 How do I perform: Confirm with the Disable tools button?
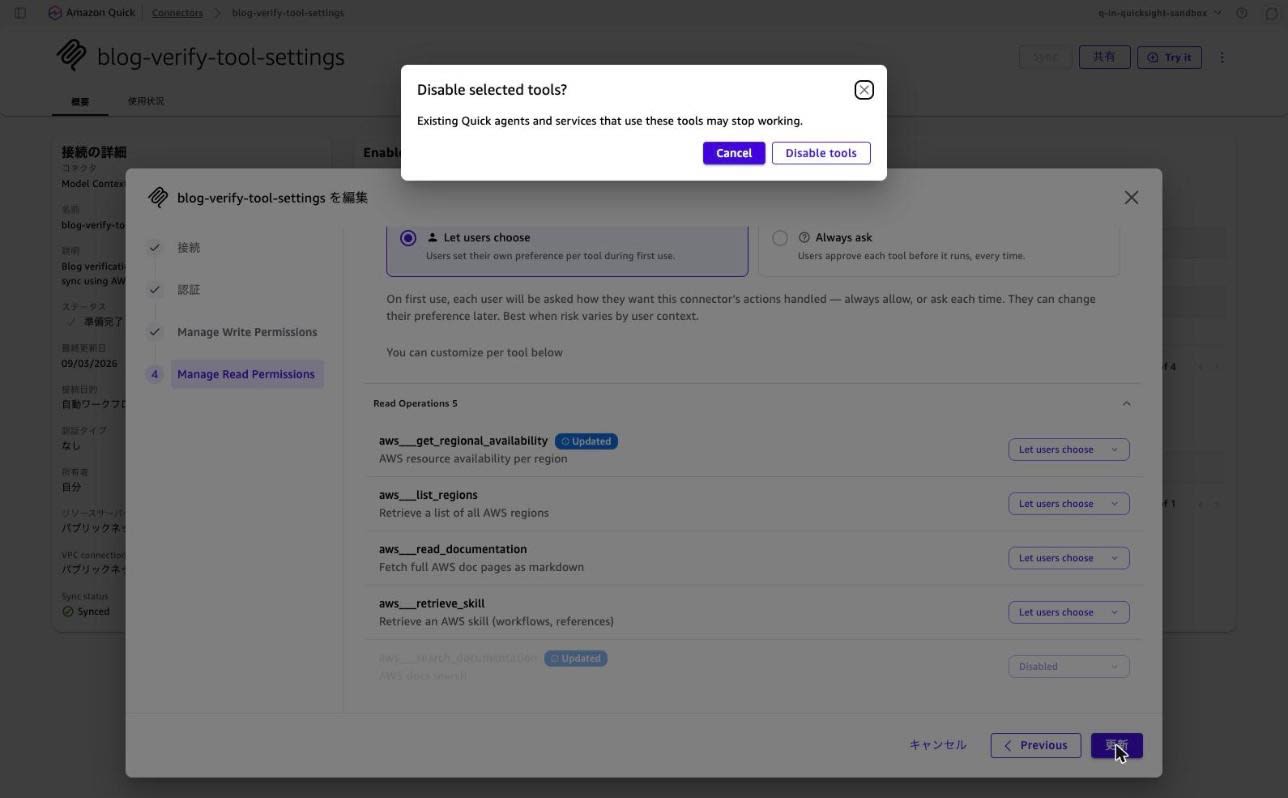(821, 153)
